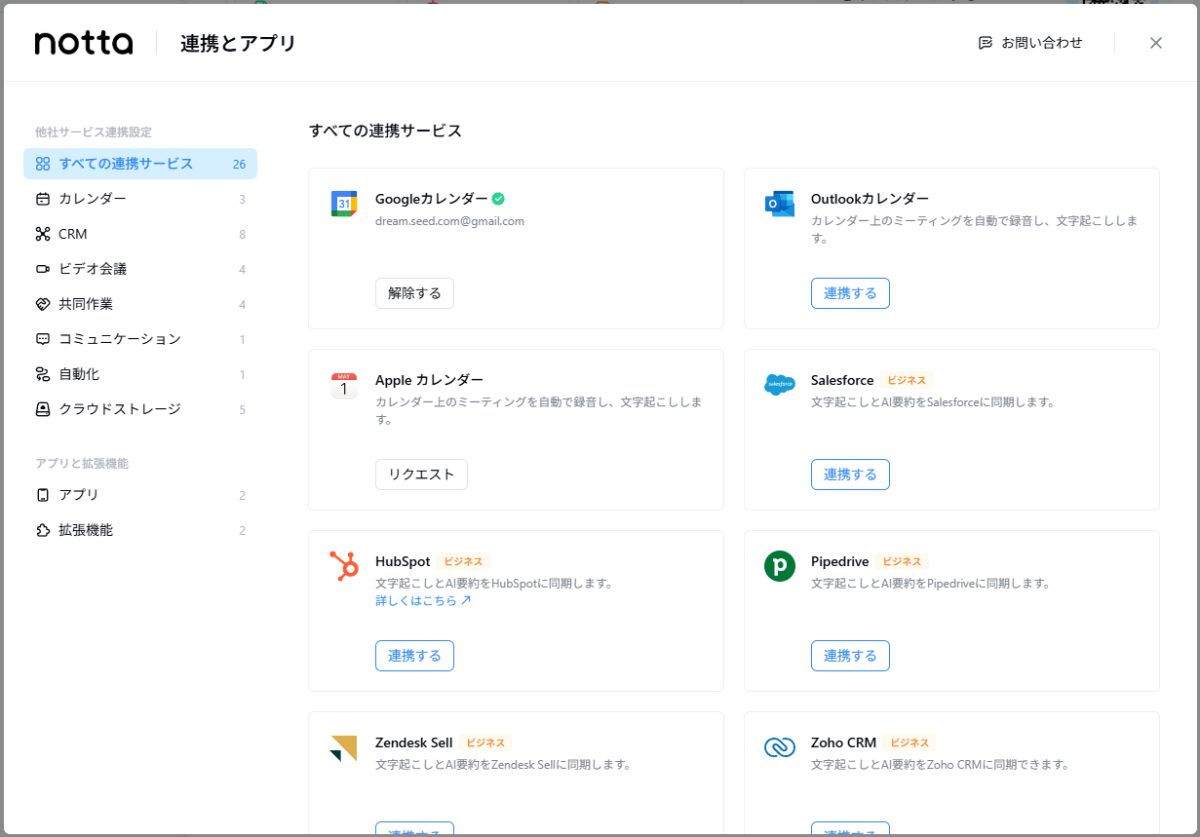Click the HubSpot logo icon
This screenshot has width=1200, height=837.
(344, 566)
